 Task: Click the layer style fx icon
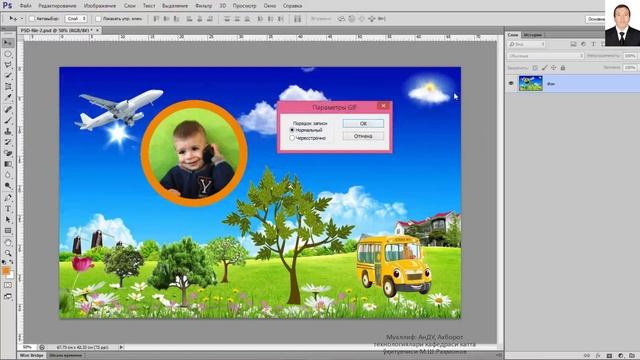[598, 356]
